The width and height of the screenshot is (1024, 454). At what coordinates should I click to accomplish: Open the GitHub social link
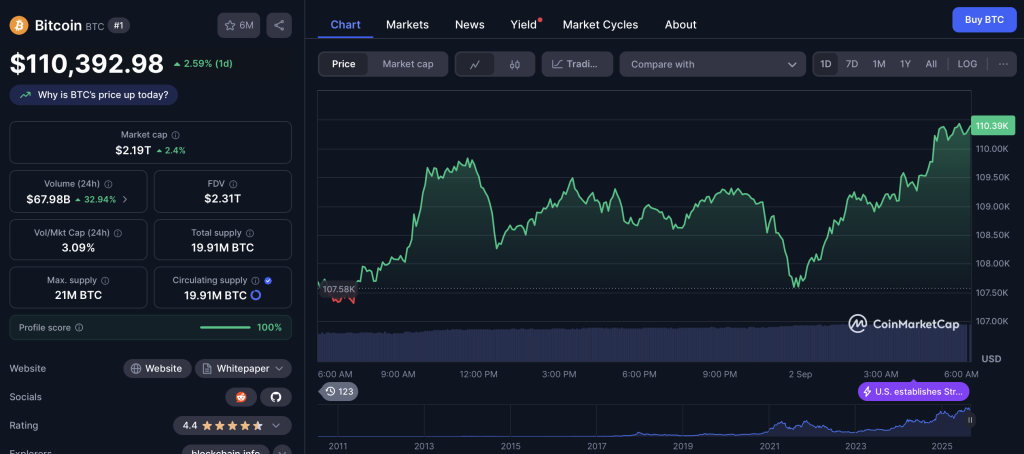tap(276, 397)
